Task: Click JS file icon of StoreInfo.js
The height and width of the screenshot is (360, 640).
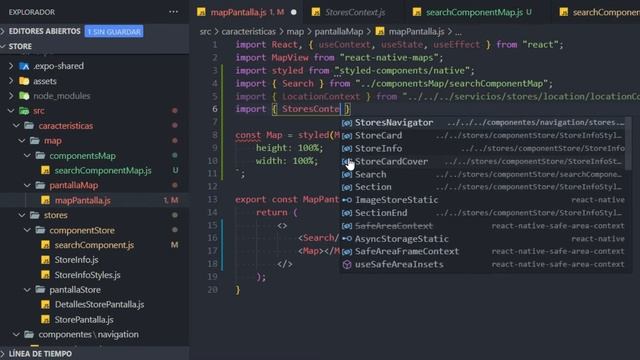Action: (45, 260)
